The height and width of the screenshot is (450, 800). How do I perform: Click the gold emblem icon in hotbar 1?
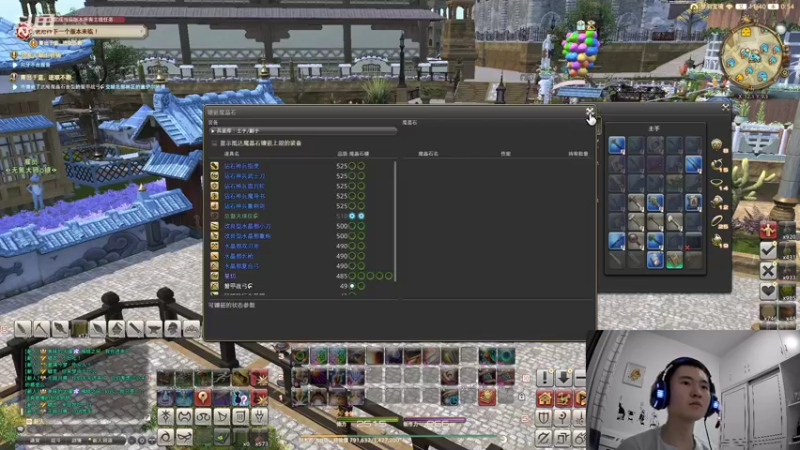click(487, 396)
